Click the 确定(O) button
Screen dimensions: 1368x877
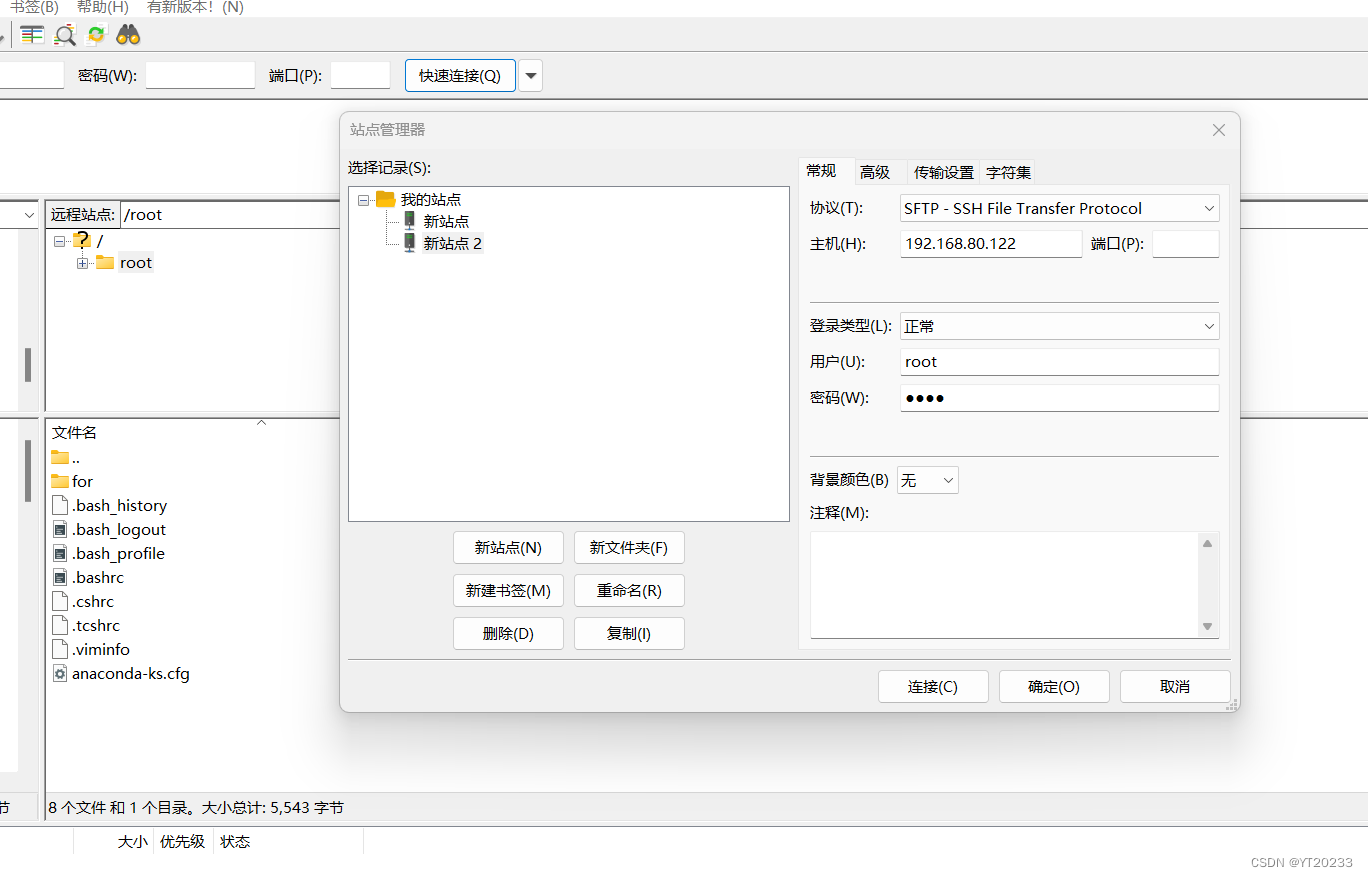[x=1054, y=687]
